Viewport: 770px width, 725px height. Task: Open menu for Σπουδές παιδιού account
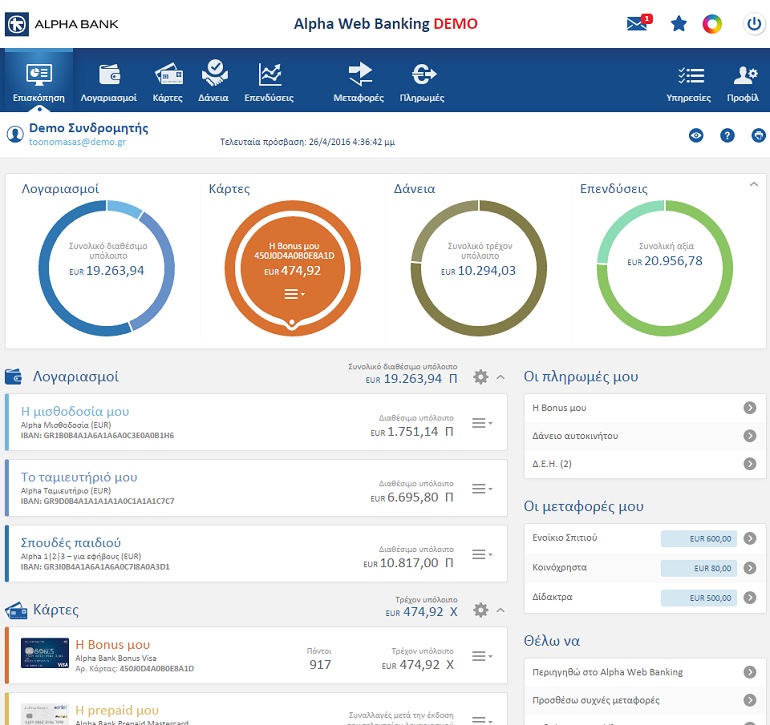click(x=482, y=555)
